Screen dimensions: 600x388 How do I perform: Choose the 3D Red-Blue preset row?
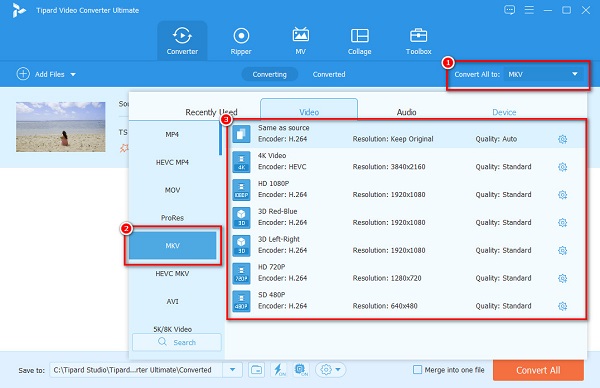pyautogui.click(x=407, y=217)
